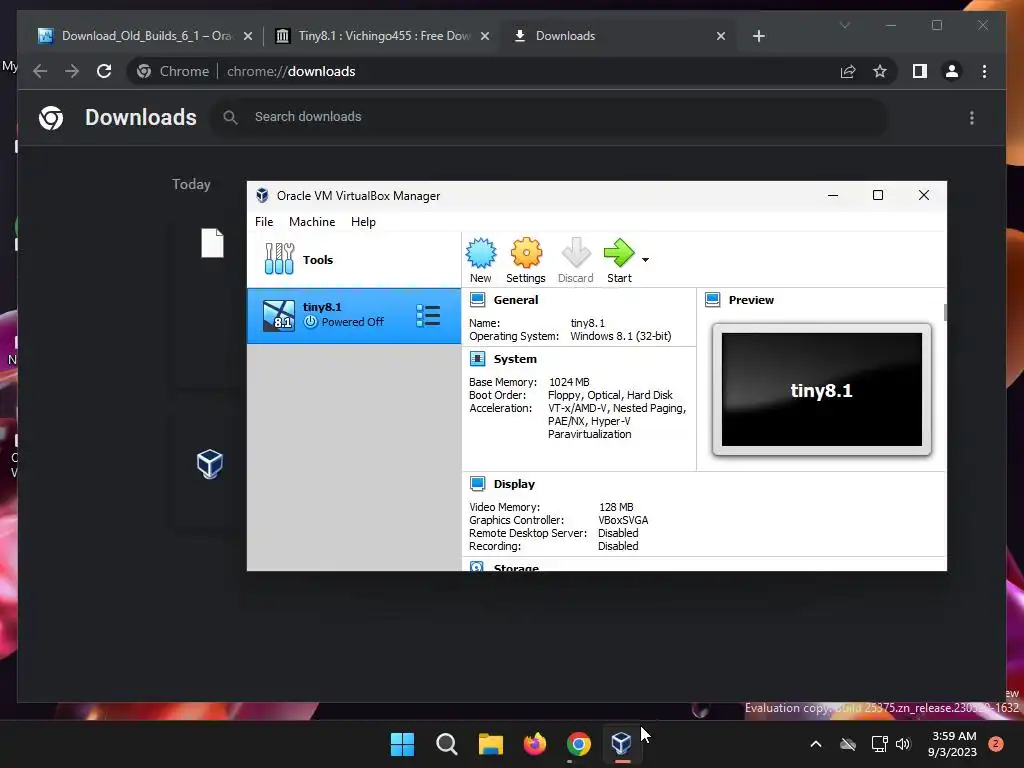Click the details pane vertical scrollbar
The width and height of the screenshot is (1024, 768).
tap(944, 312)
